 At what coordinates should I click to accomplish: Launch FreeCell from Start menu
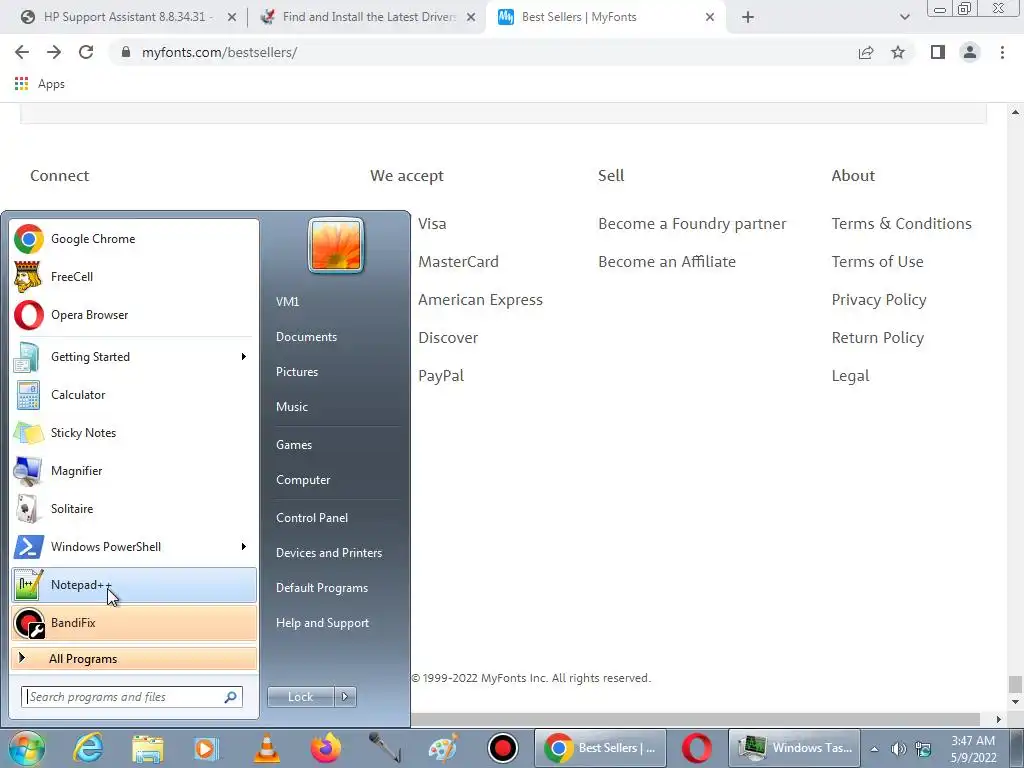click(x=134, y=277)
